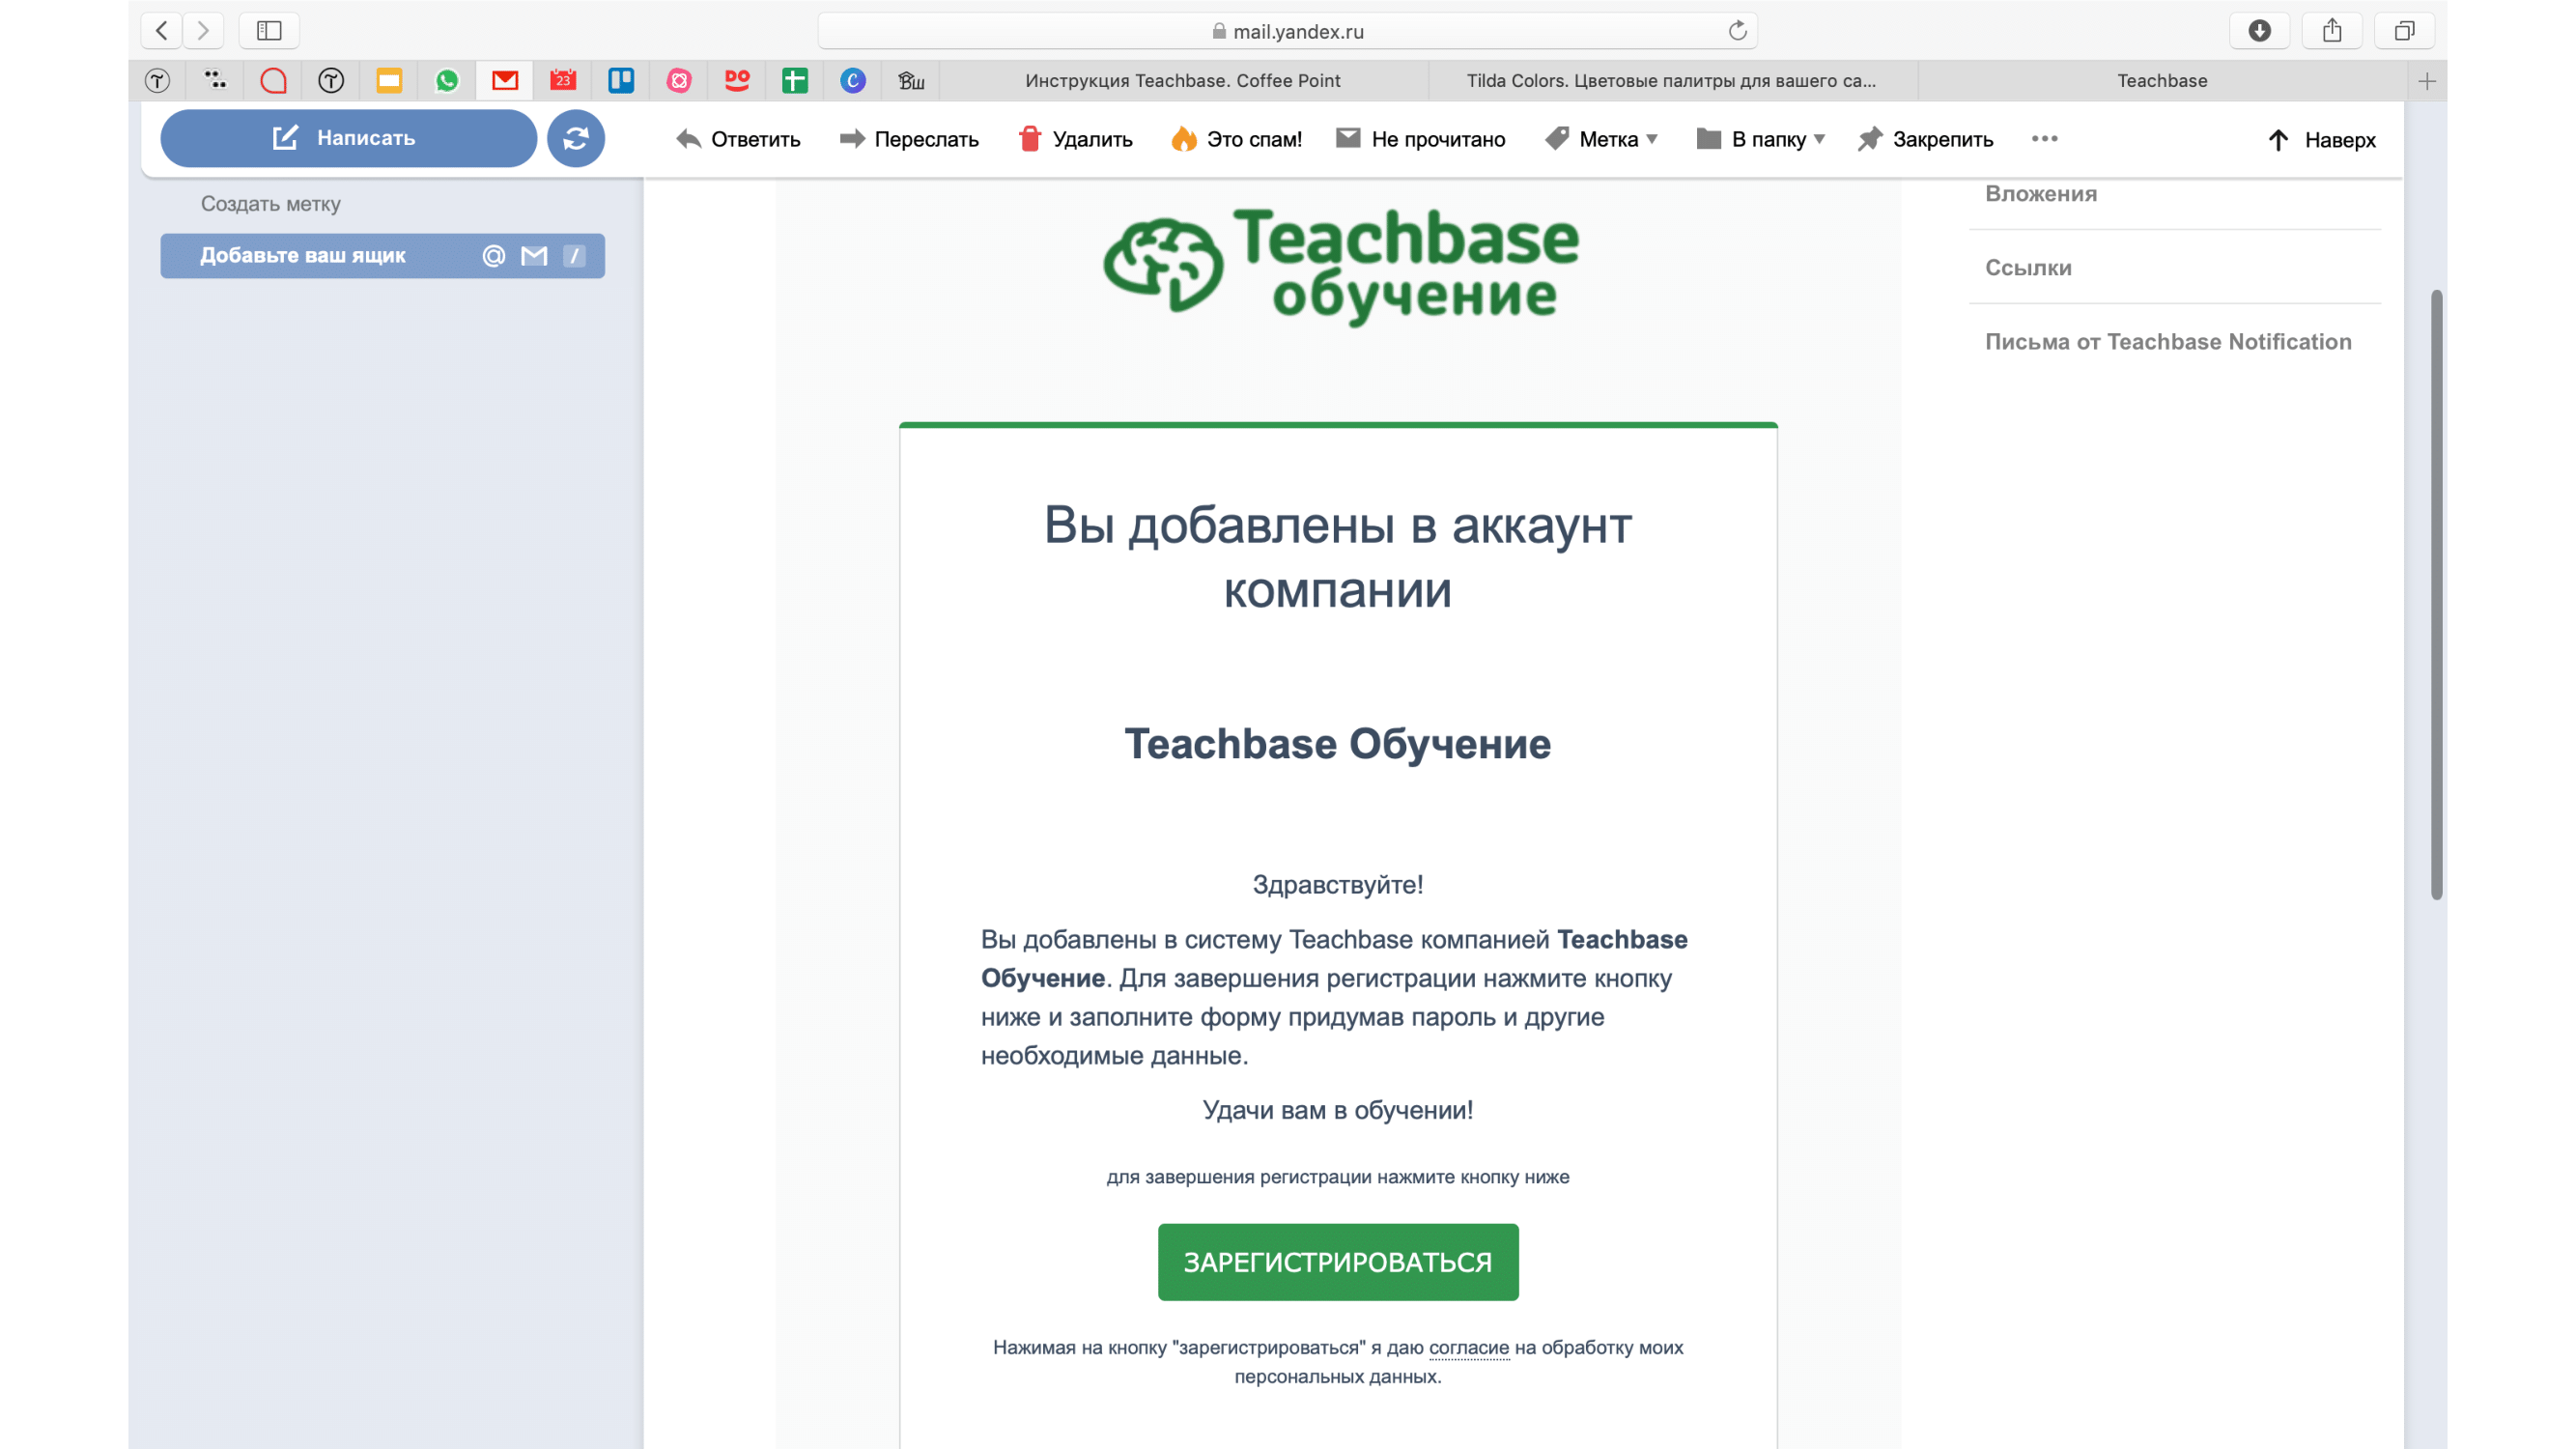Open the pinned red calendar tab
2576x1449 pixels.
point(563,81)
